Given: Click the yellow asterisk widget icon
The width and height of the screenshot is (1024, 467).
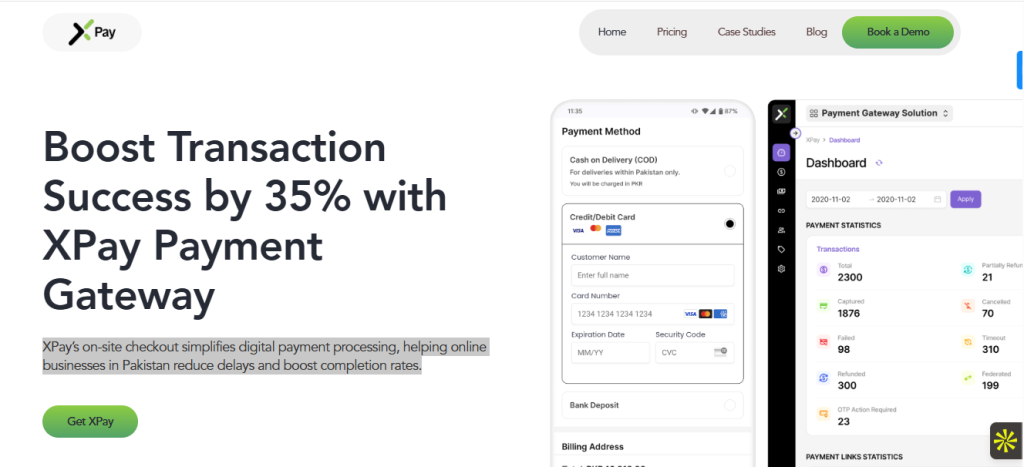Looking at the screenshot, I should (1005, 441).
